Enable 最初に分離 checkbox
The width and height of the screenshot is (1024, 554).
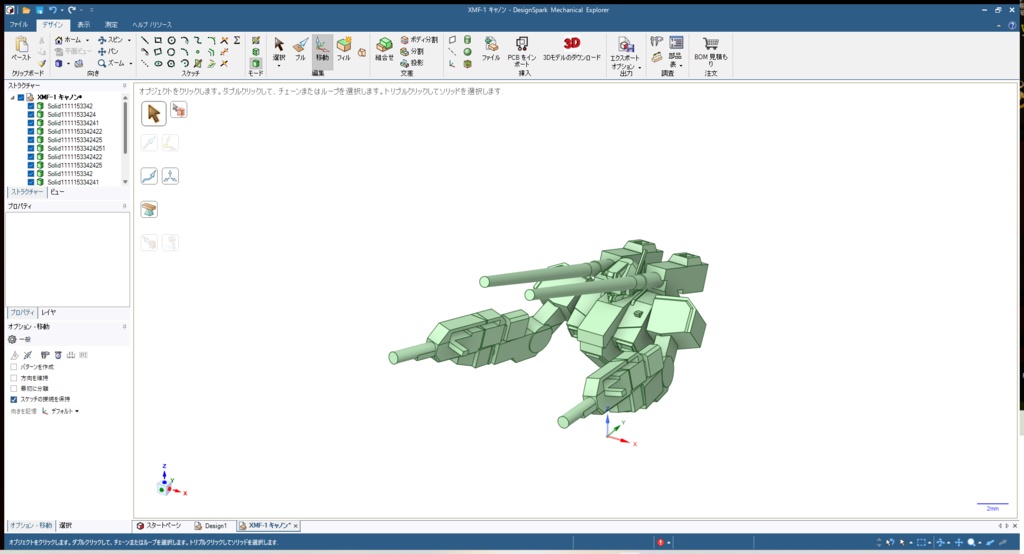14,388
